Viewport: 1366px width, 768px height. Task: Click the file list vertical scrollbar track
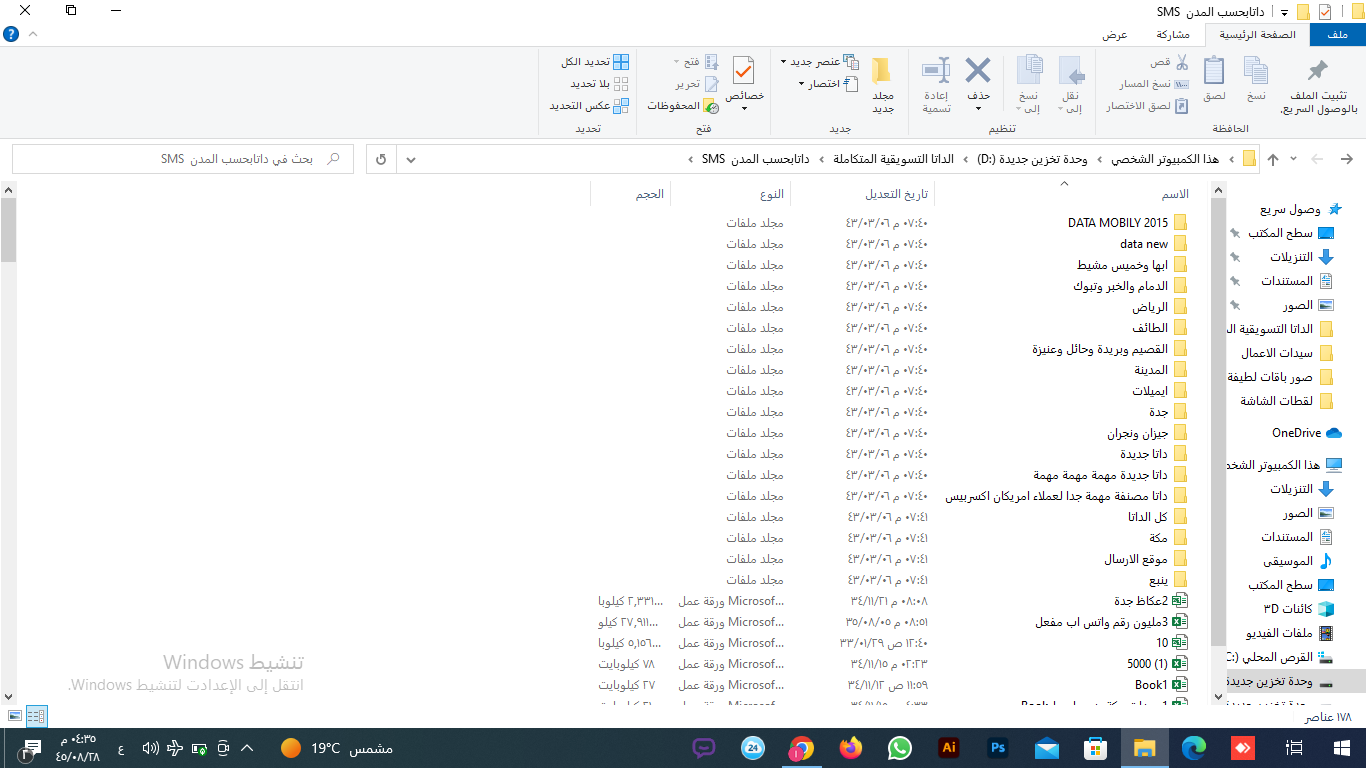[x=8, y=450]
